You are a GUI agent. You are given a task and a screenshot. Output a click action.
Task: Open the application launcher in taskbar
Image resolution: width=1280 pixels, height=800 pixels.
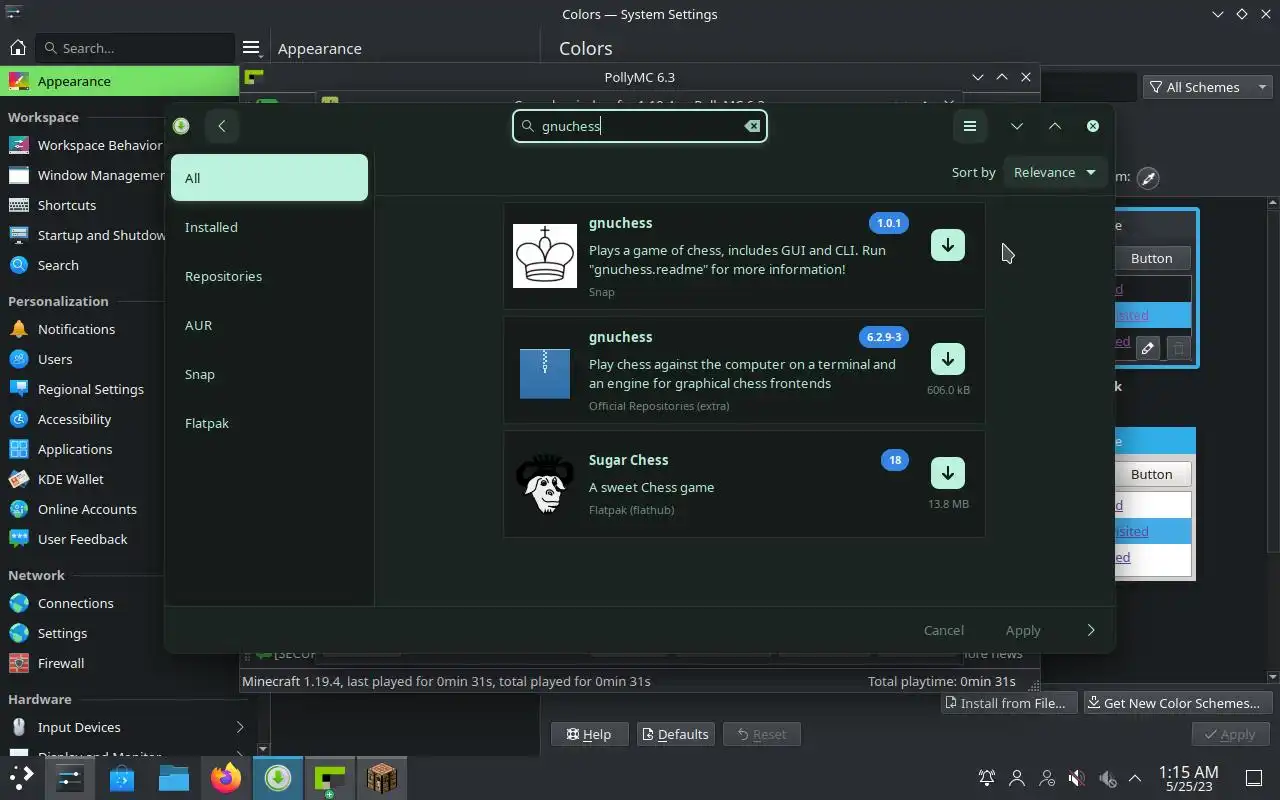click(21, 777)
